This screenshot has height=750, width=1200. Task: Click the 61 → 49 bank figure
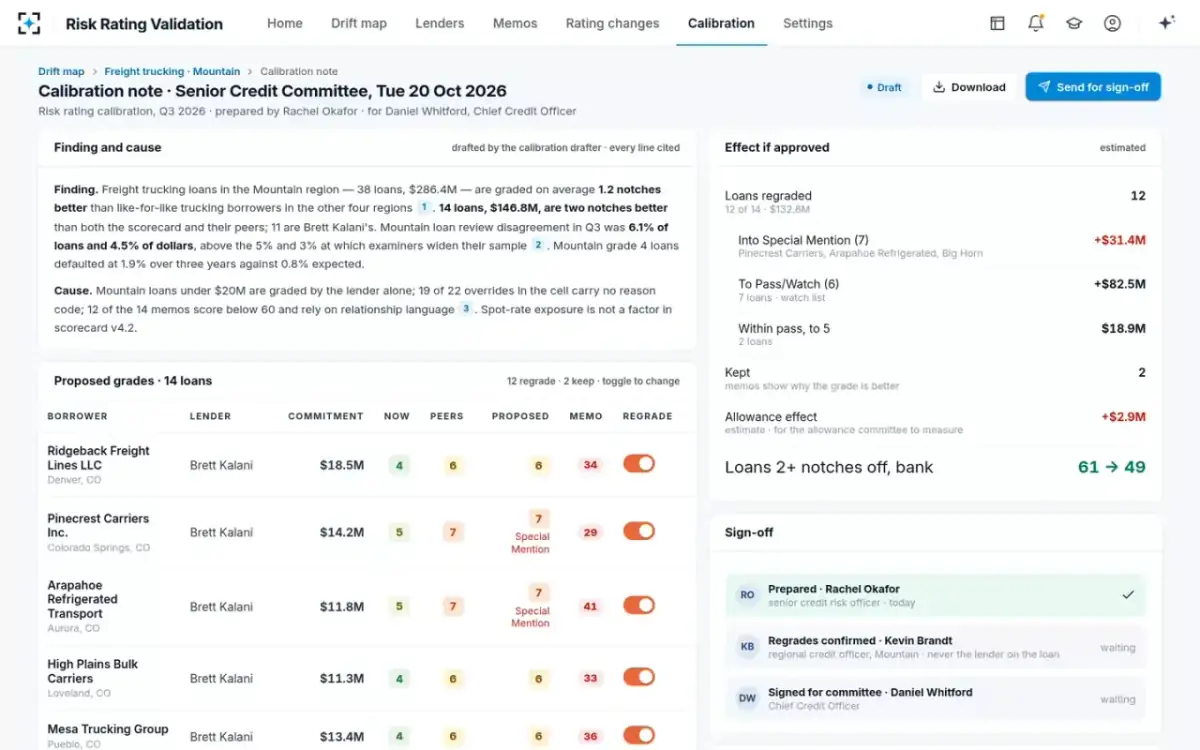pyautogui.click(x=1111, y=467)
